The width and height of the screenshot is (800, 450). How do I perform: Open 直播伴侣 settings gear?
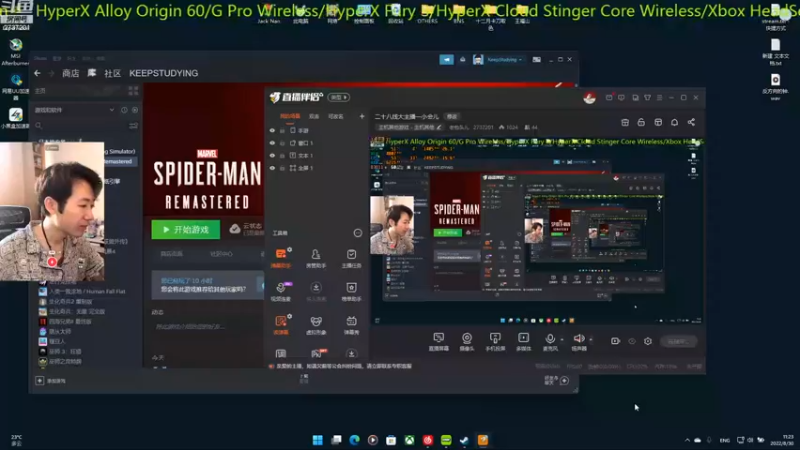648,341
